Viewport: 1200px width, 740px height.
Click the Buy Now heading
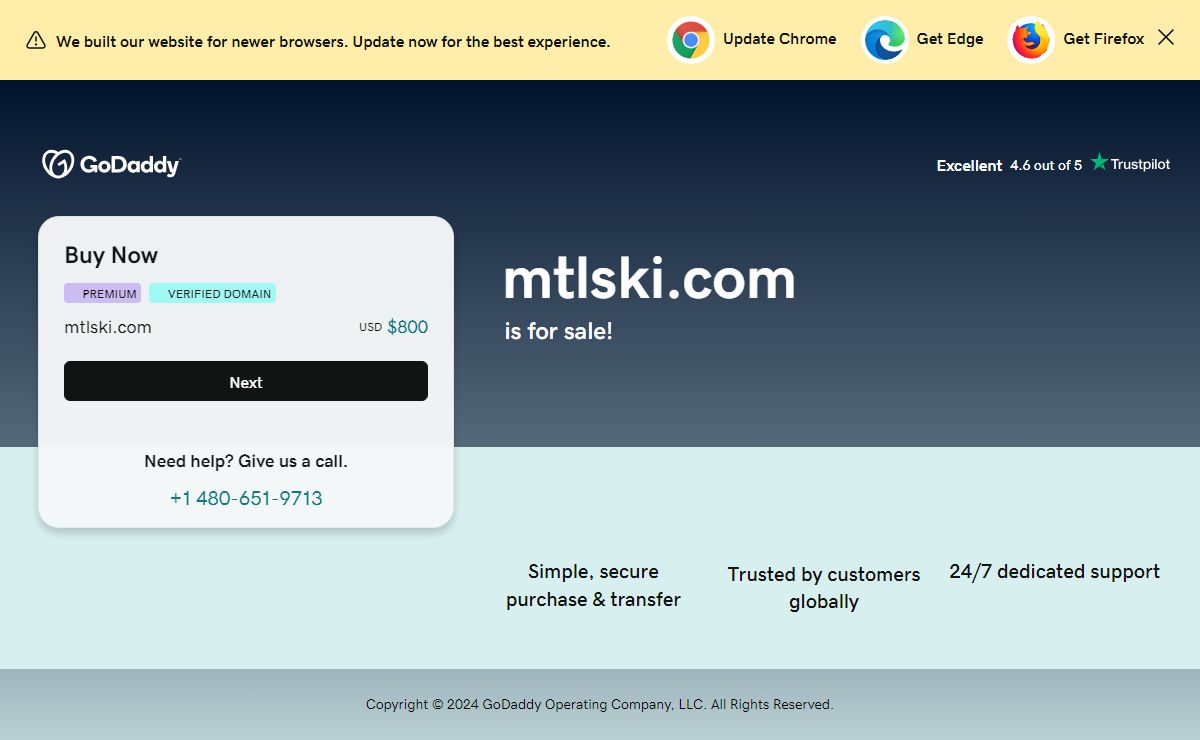pos(111,255)
